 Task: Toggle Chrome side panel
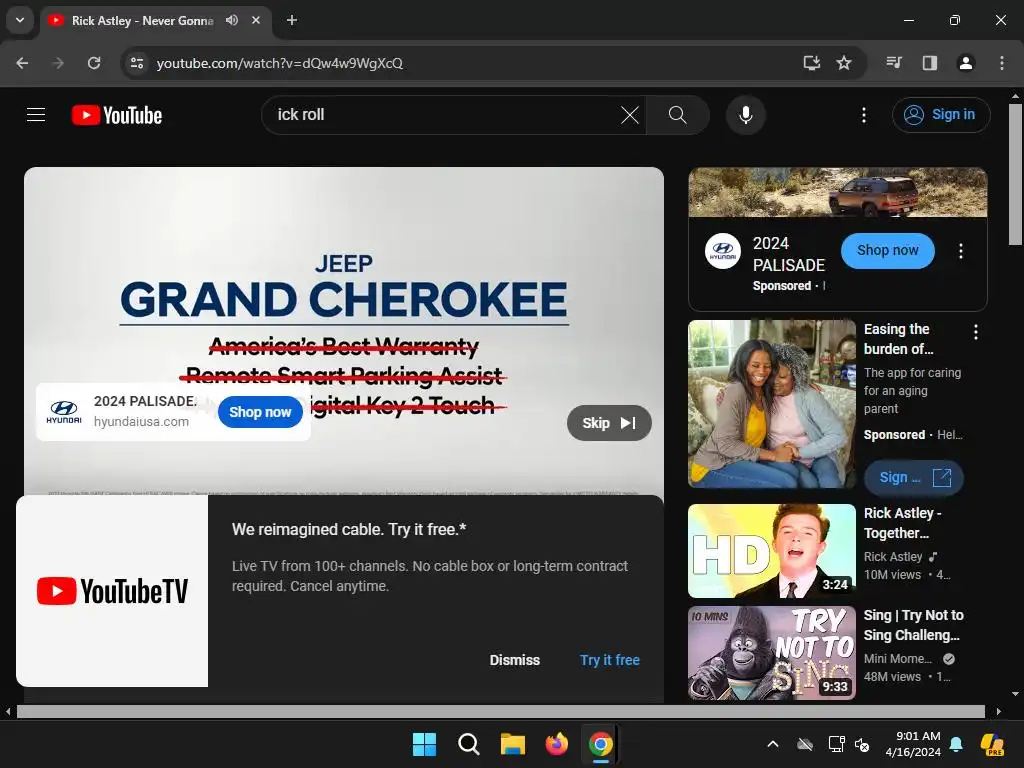coord(930,63)
